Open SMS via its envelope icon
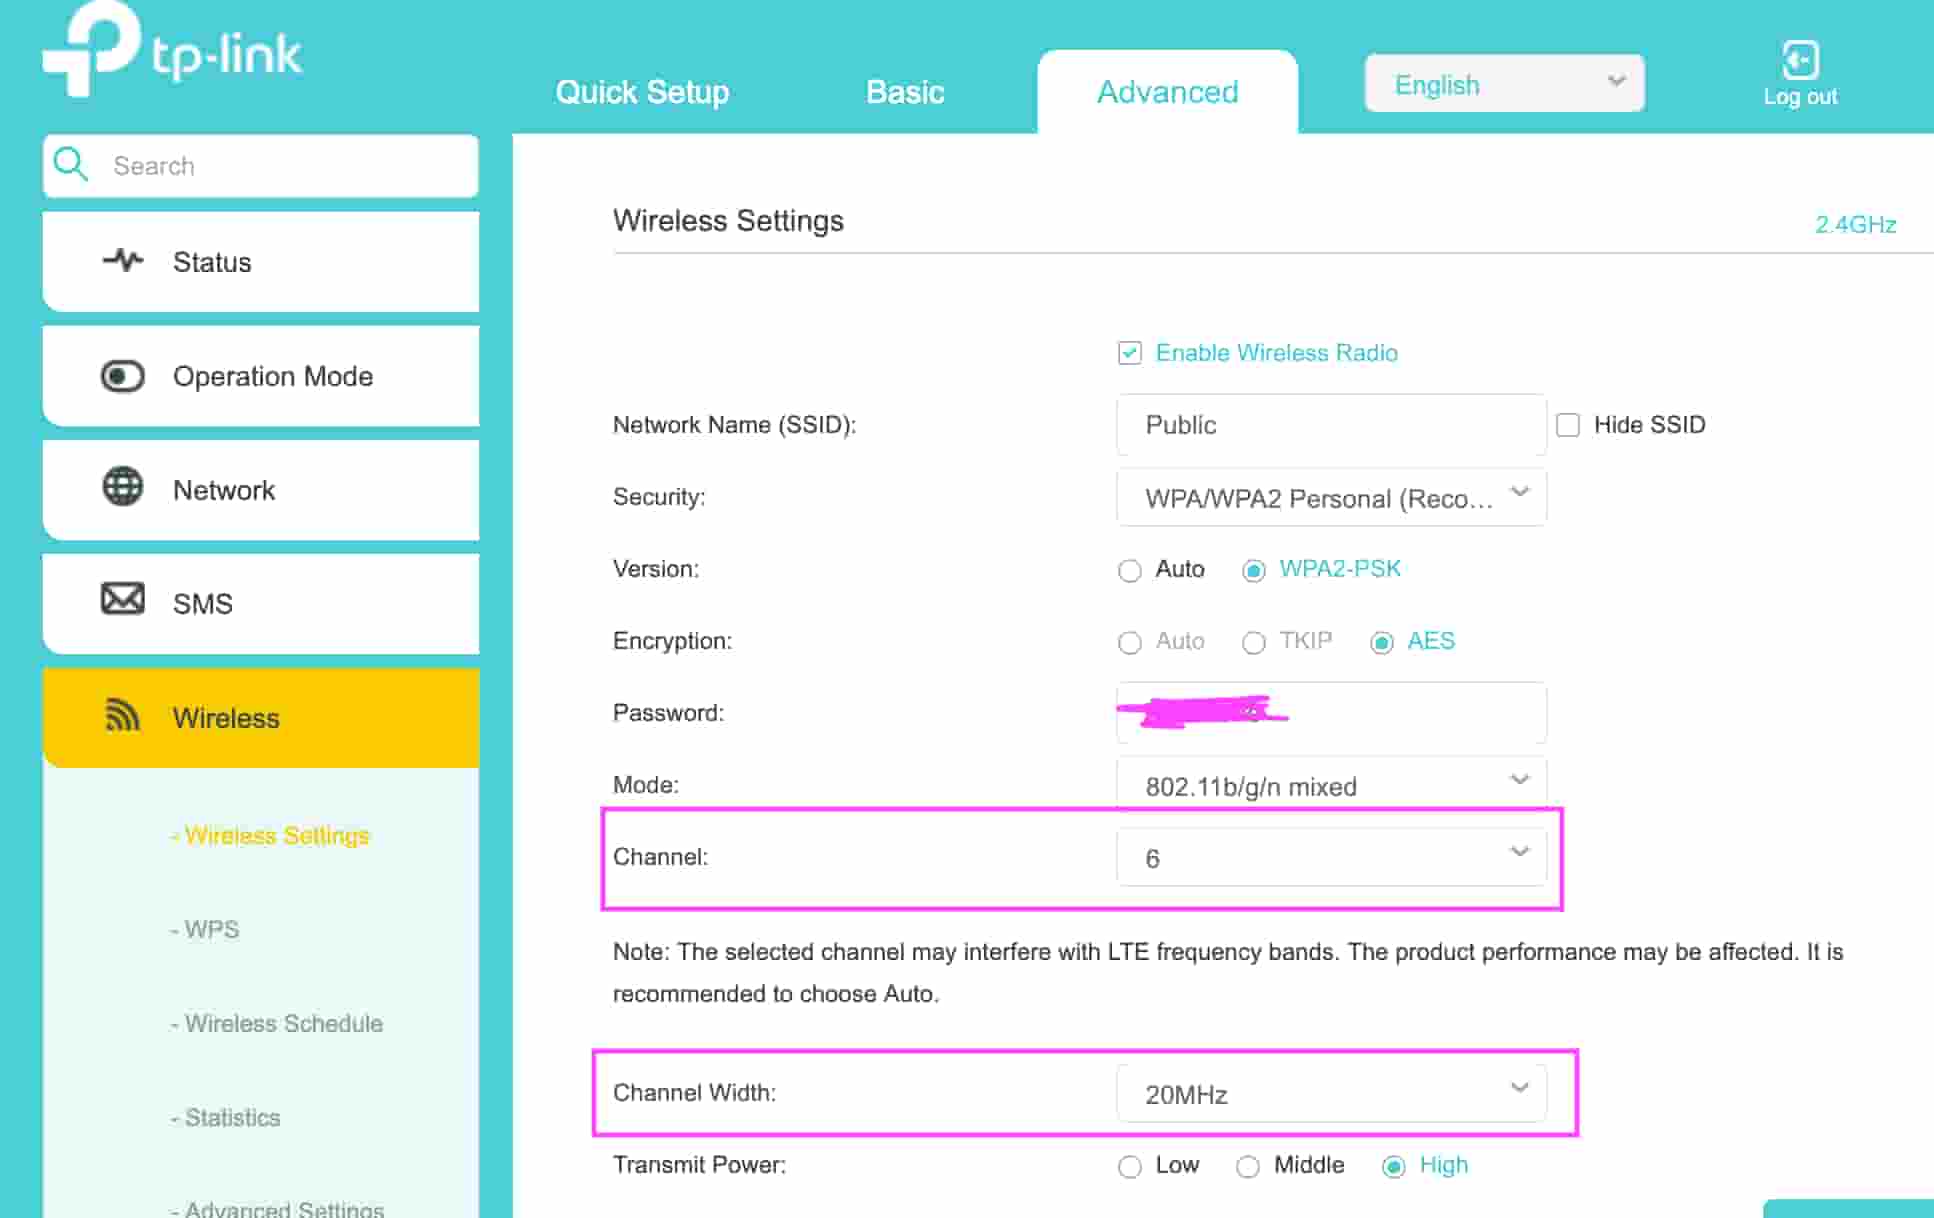This screenshot has width=1934, height=1218. pos(123,600)
